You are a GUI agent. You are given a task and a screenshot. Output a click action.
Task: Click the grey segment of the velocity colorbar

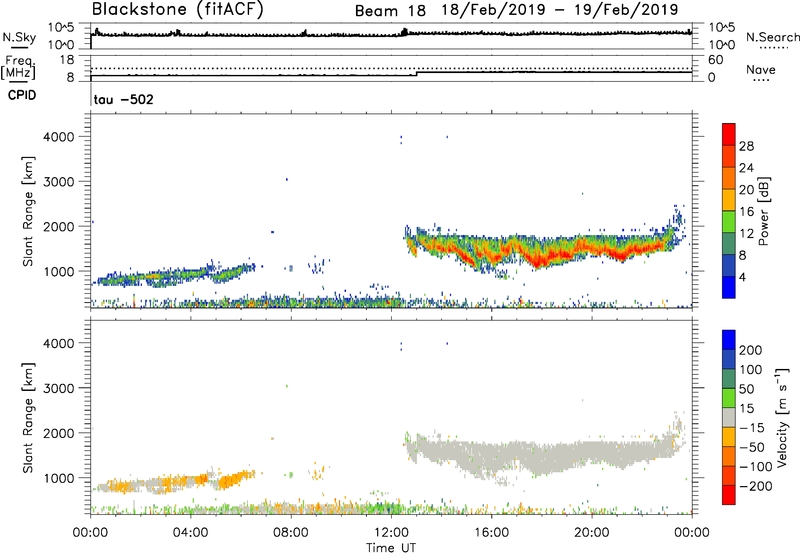[729, 418]
